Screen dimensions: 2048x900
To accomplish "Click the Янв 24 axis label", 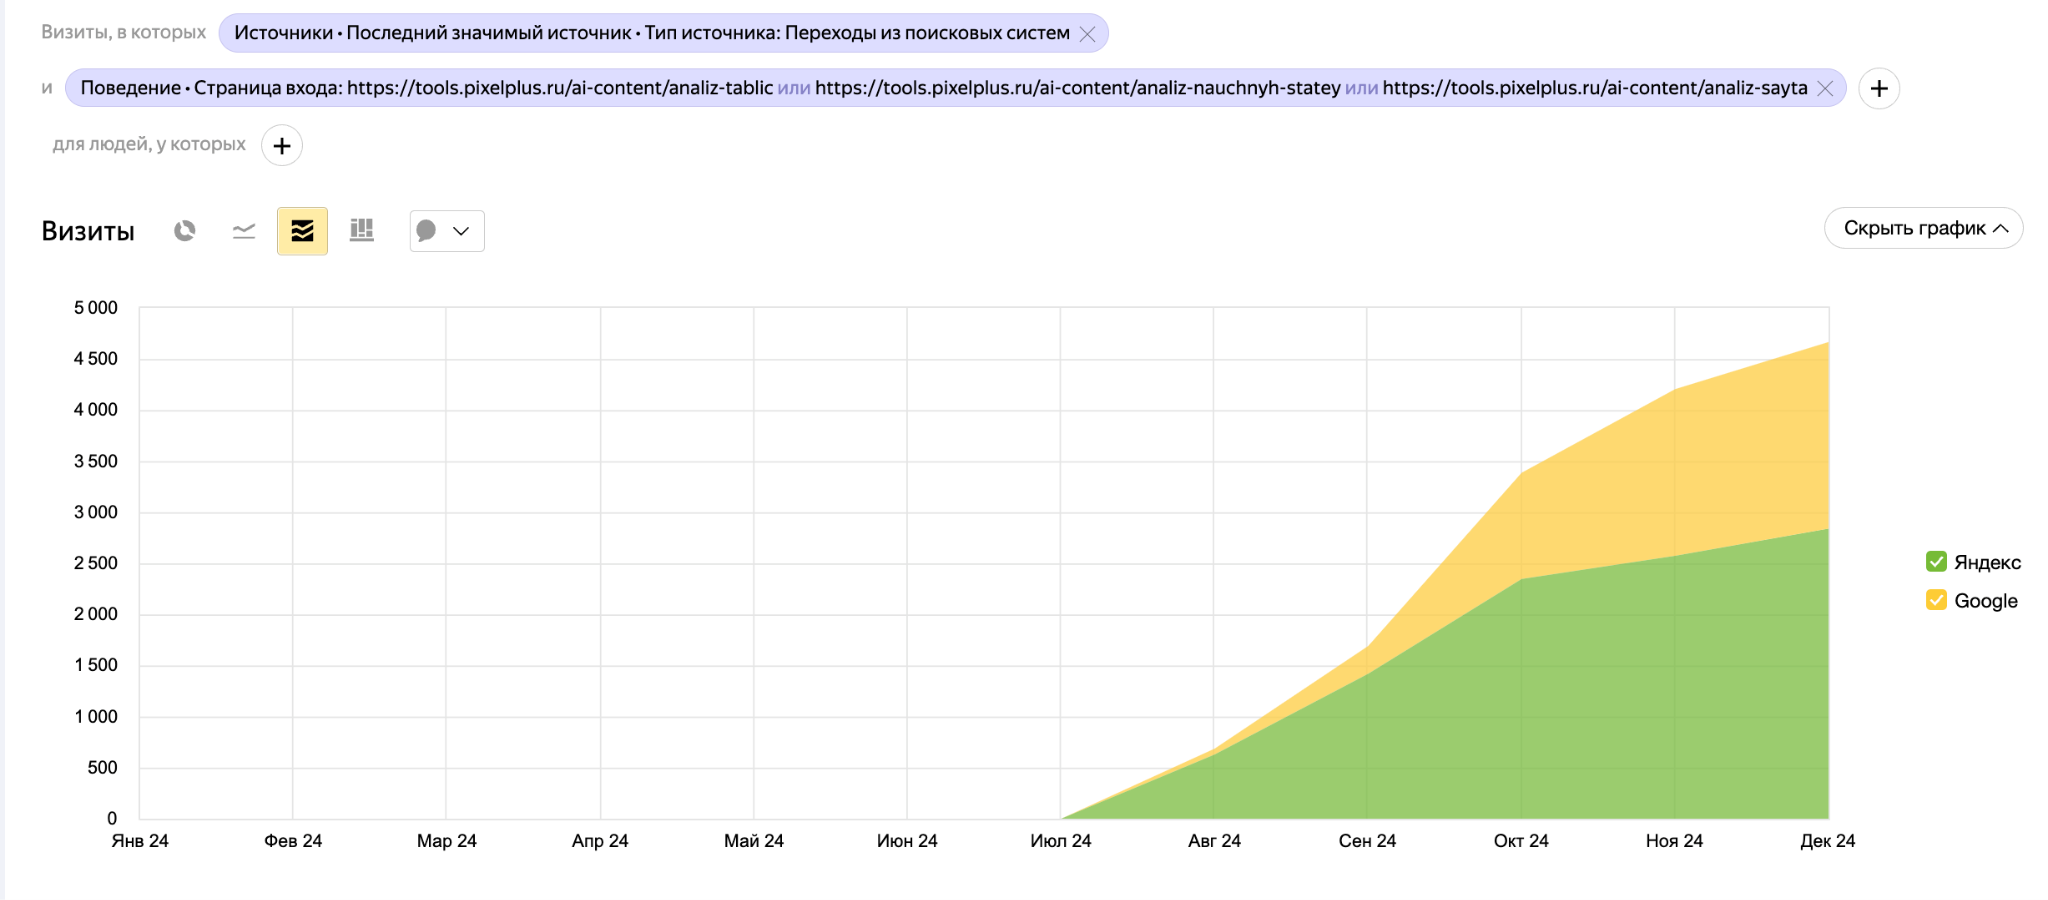I will pos(140,841).
